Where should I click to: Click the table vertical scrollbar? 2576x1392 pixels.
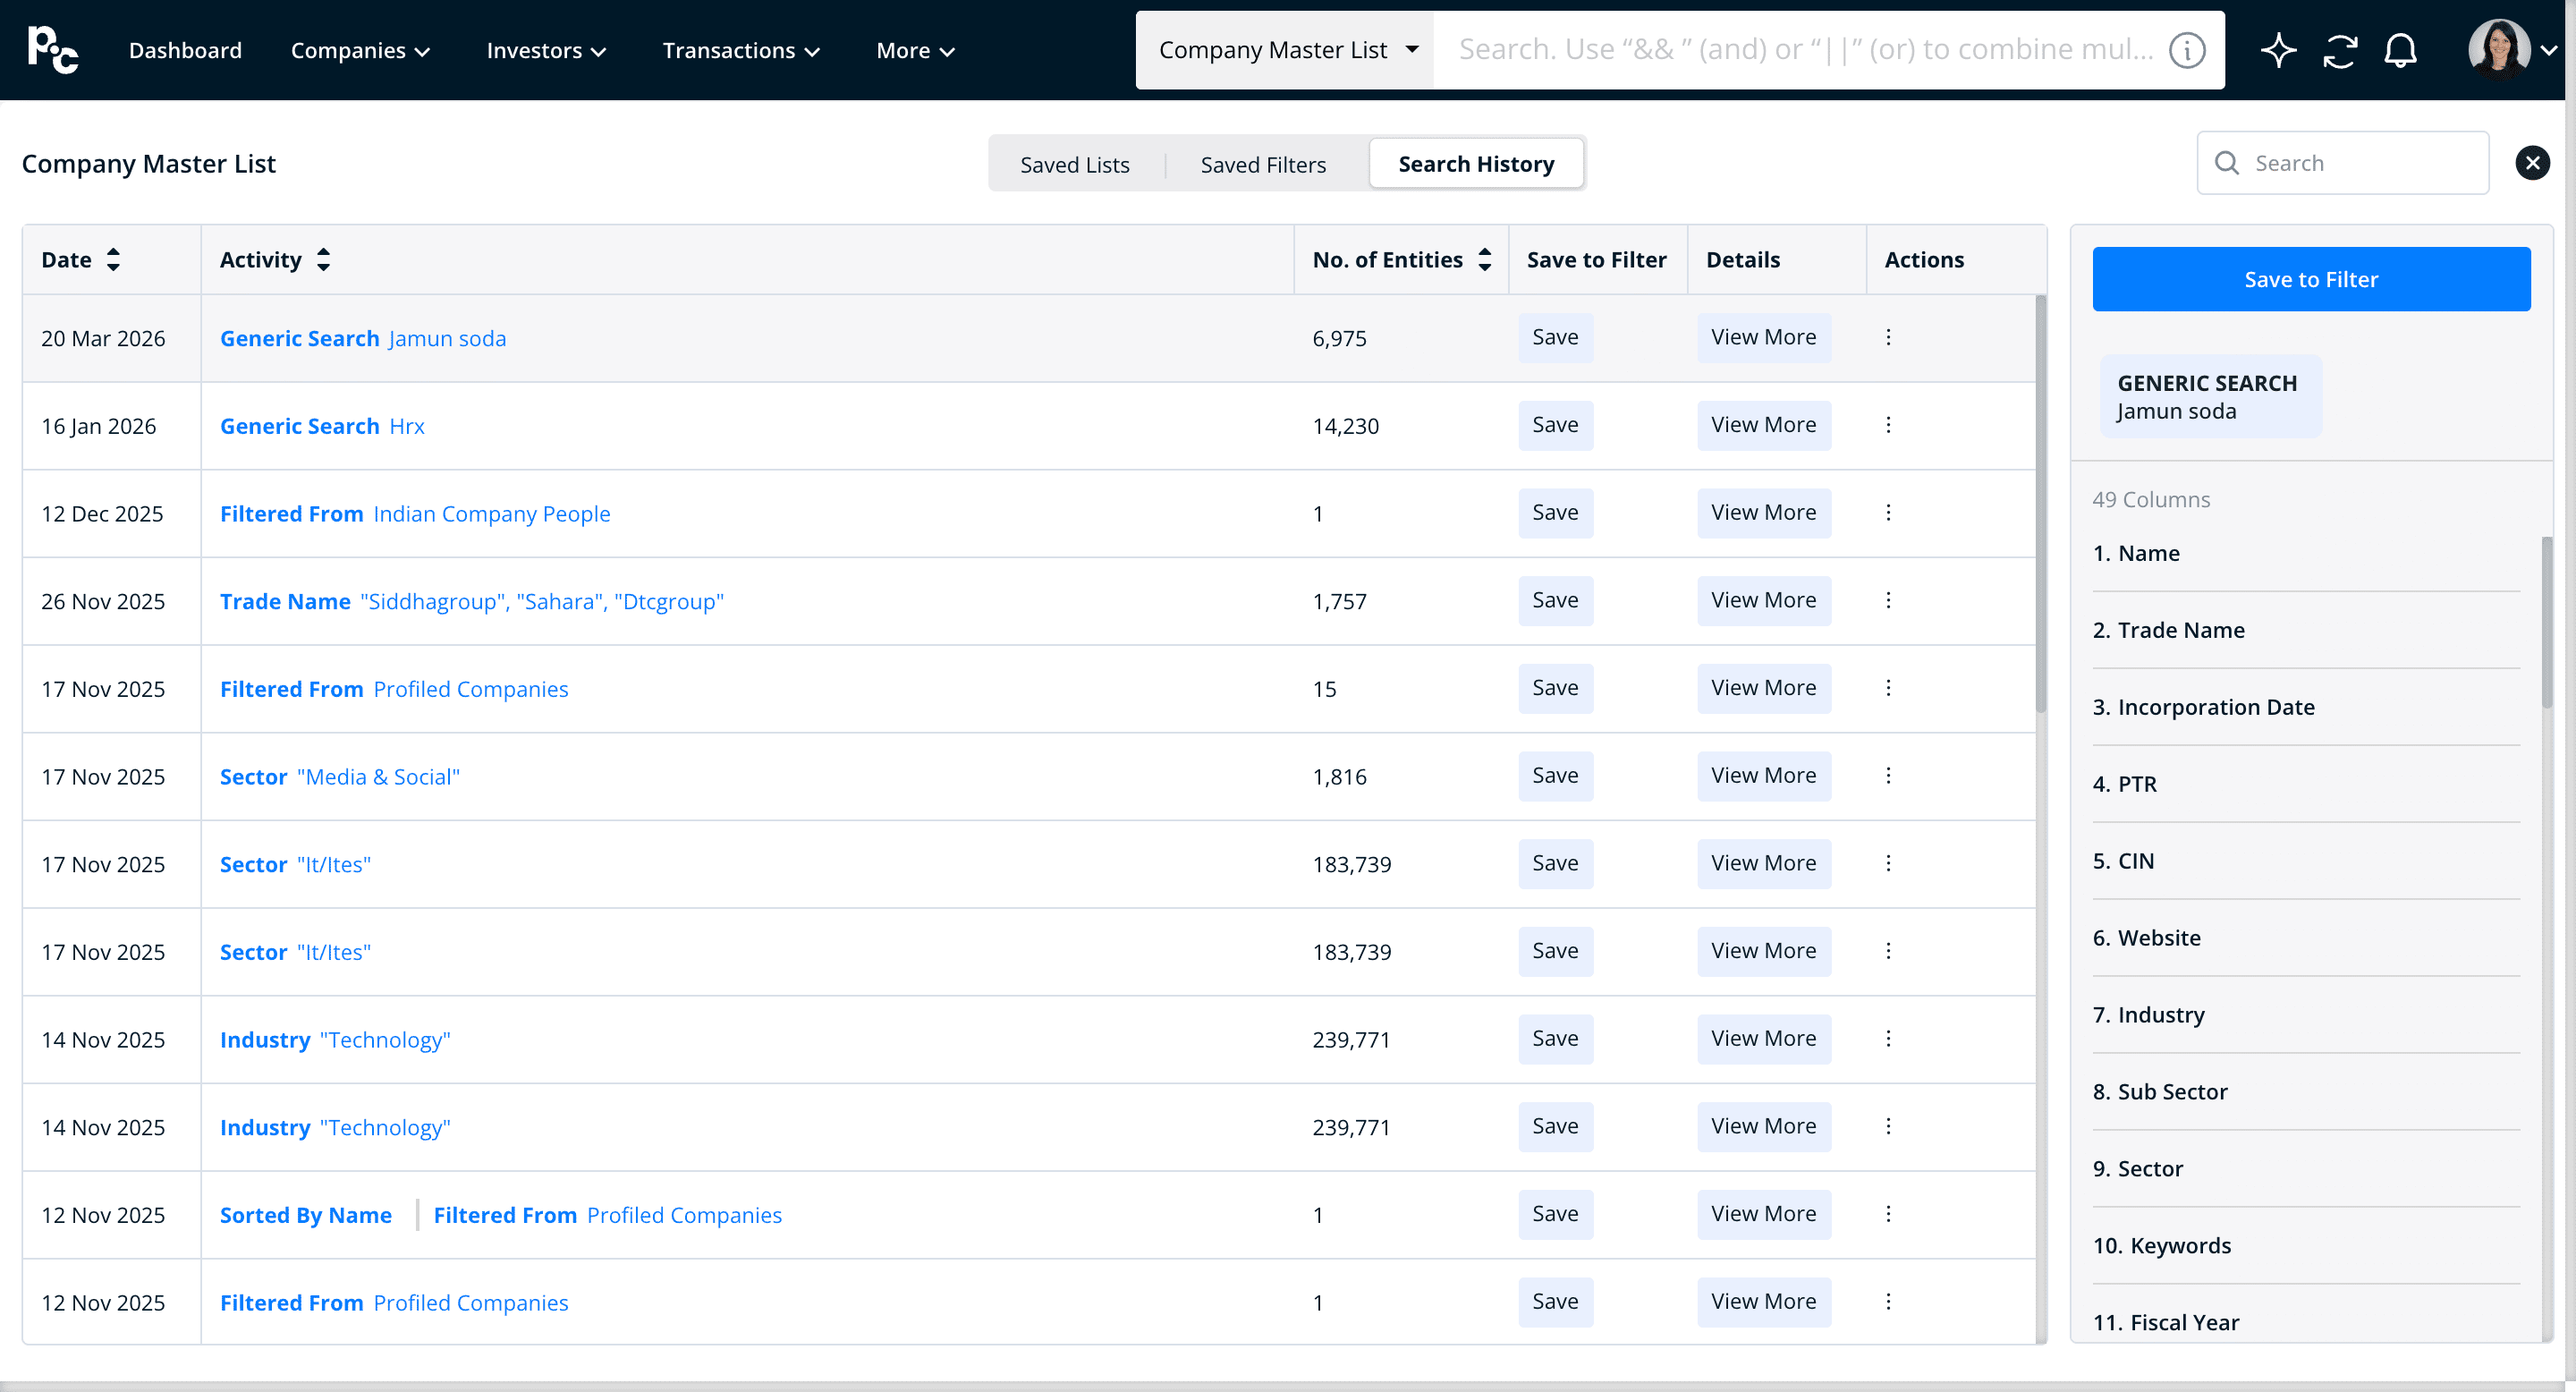coord(2040,504)
